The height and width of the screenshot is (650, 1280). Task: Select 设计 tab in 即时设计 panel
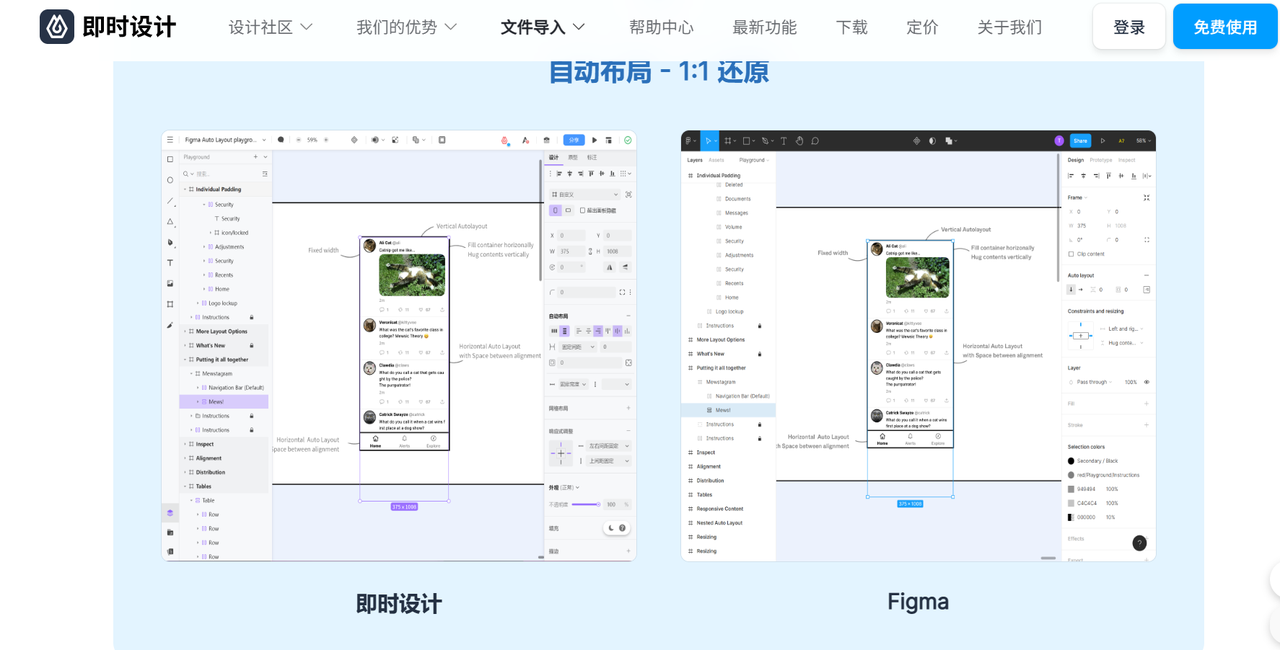(x=554, y=157)
